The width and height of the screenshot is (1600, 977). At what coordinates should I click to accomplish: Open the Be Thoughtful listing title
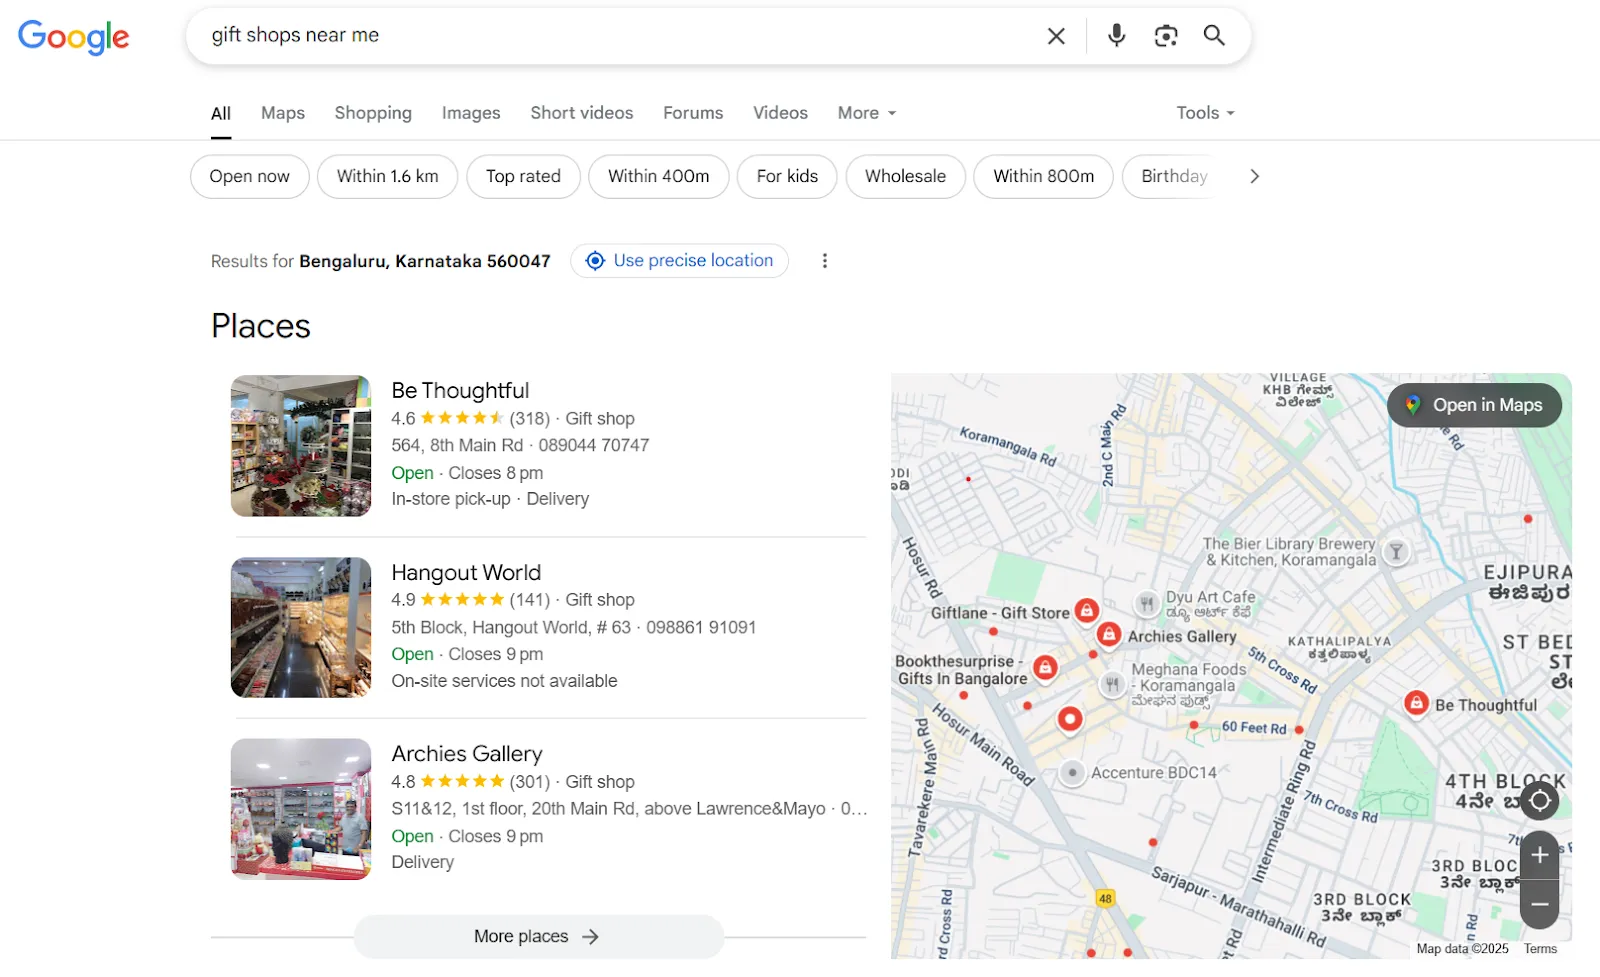(x=460, y=391)
